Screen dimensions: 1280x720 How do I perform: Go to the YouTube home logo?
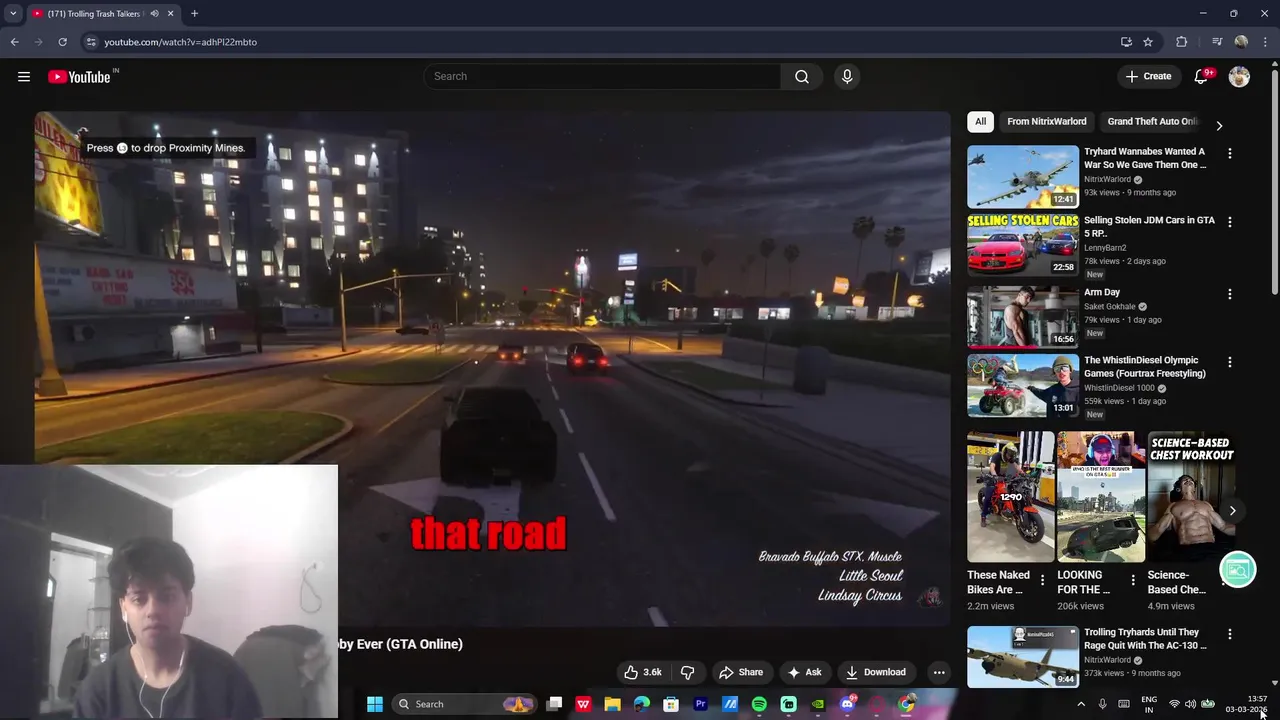point(79,77)
